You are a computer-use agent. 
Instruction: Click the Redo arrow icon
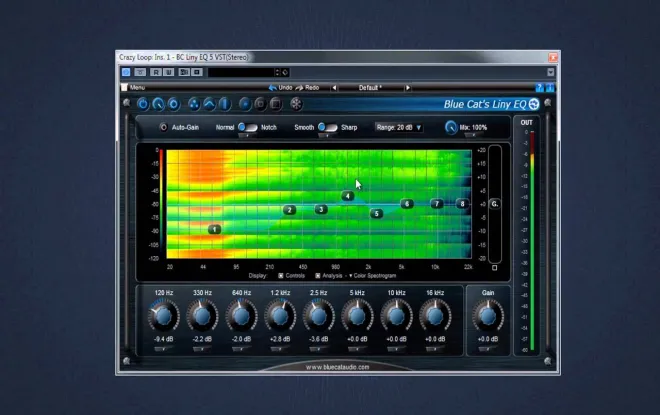point(299,88)
